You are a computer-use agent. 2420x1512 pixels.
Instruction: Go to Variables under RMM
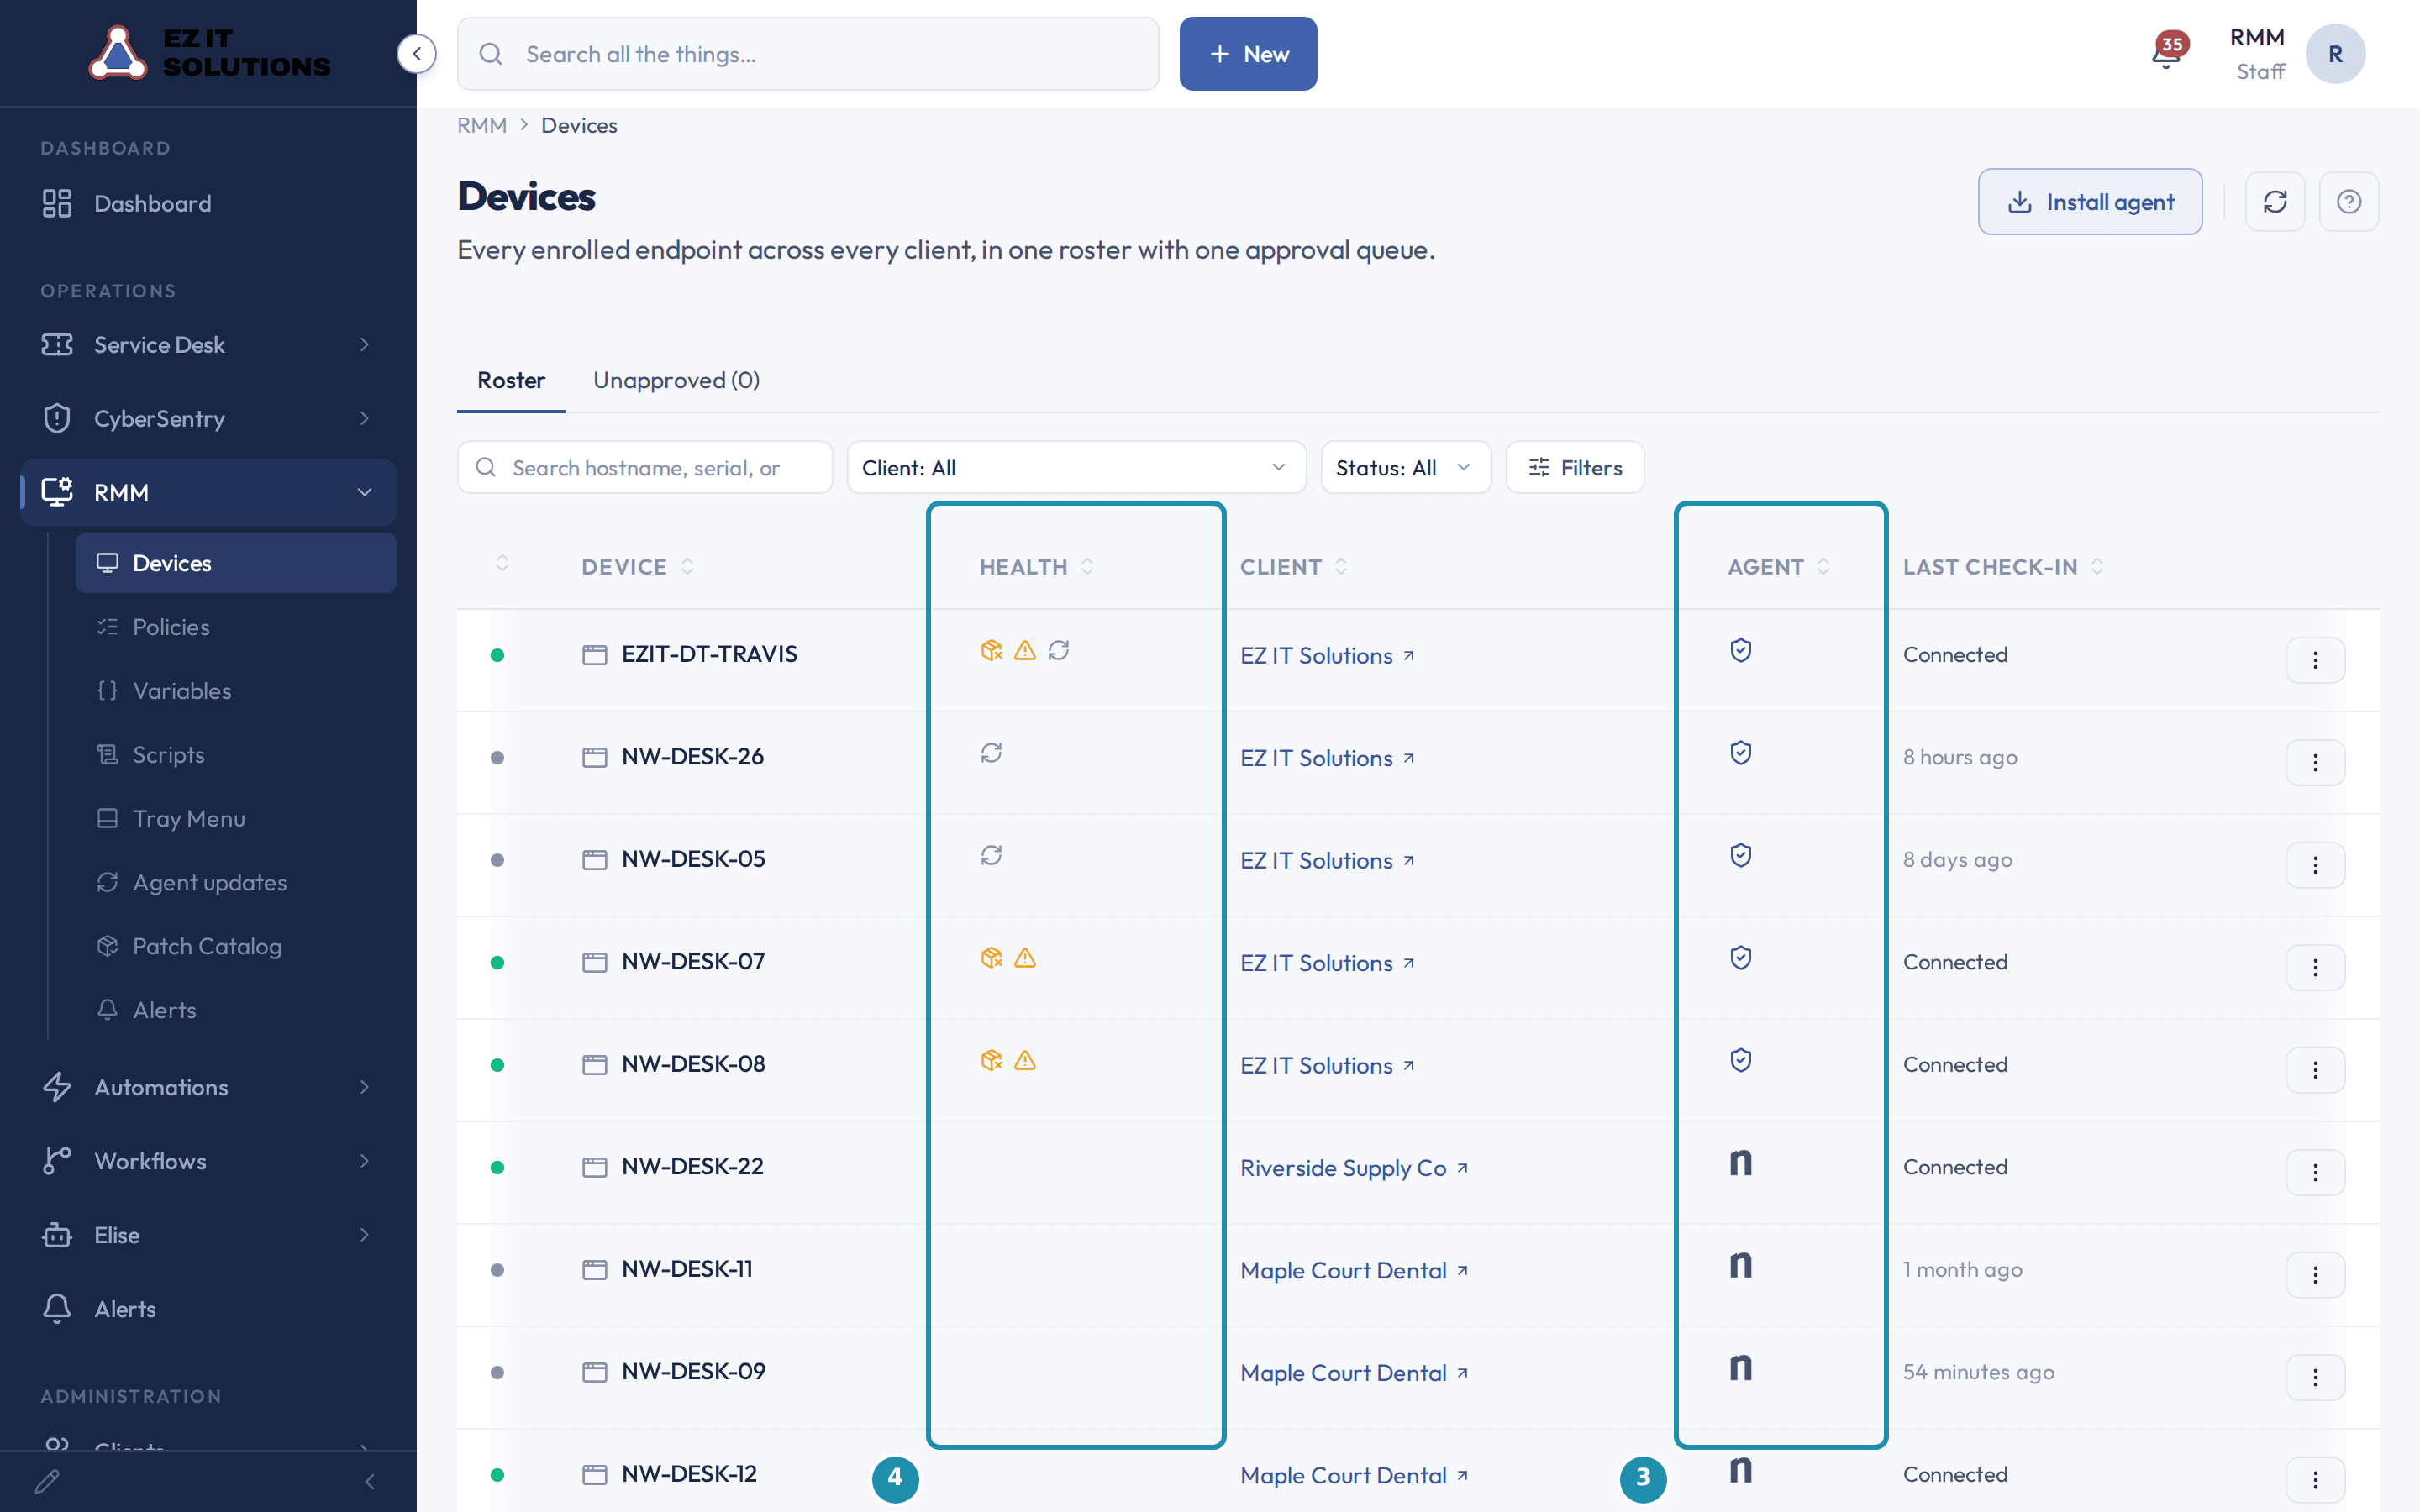pyautogui.click(x=236, y=691)
